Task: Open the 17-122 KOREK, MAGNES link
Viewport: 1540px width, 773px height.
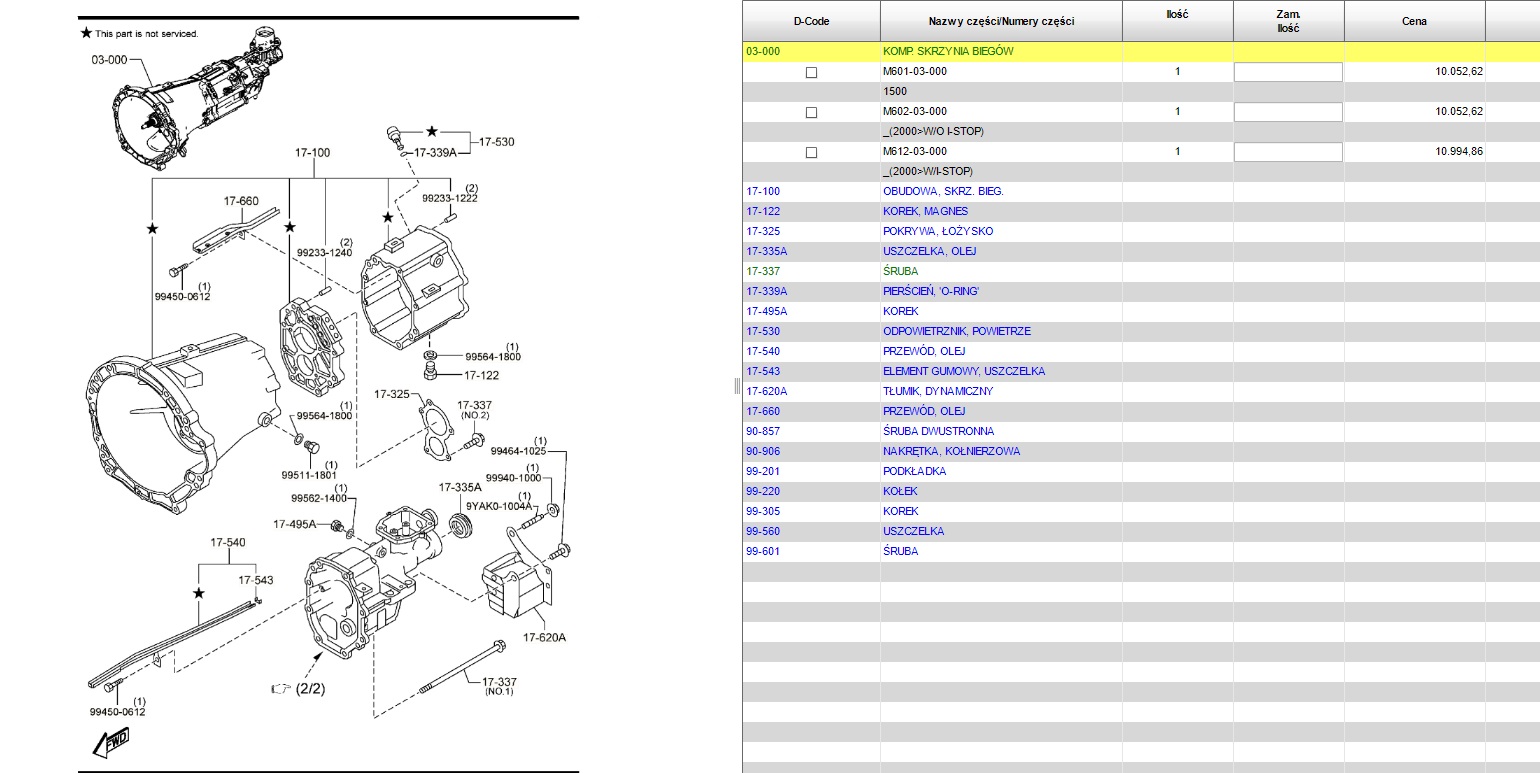Action: (x=925, y=211)
